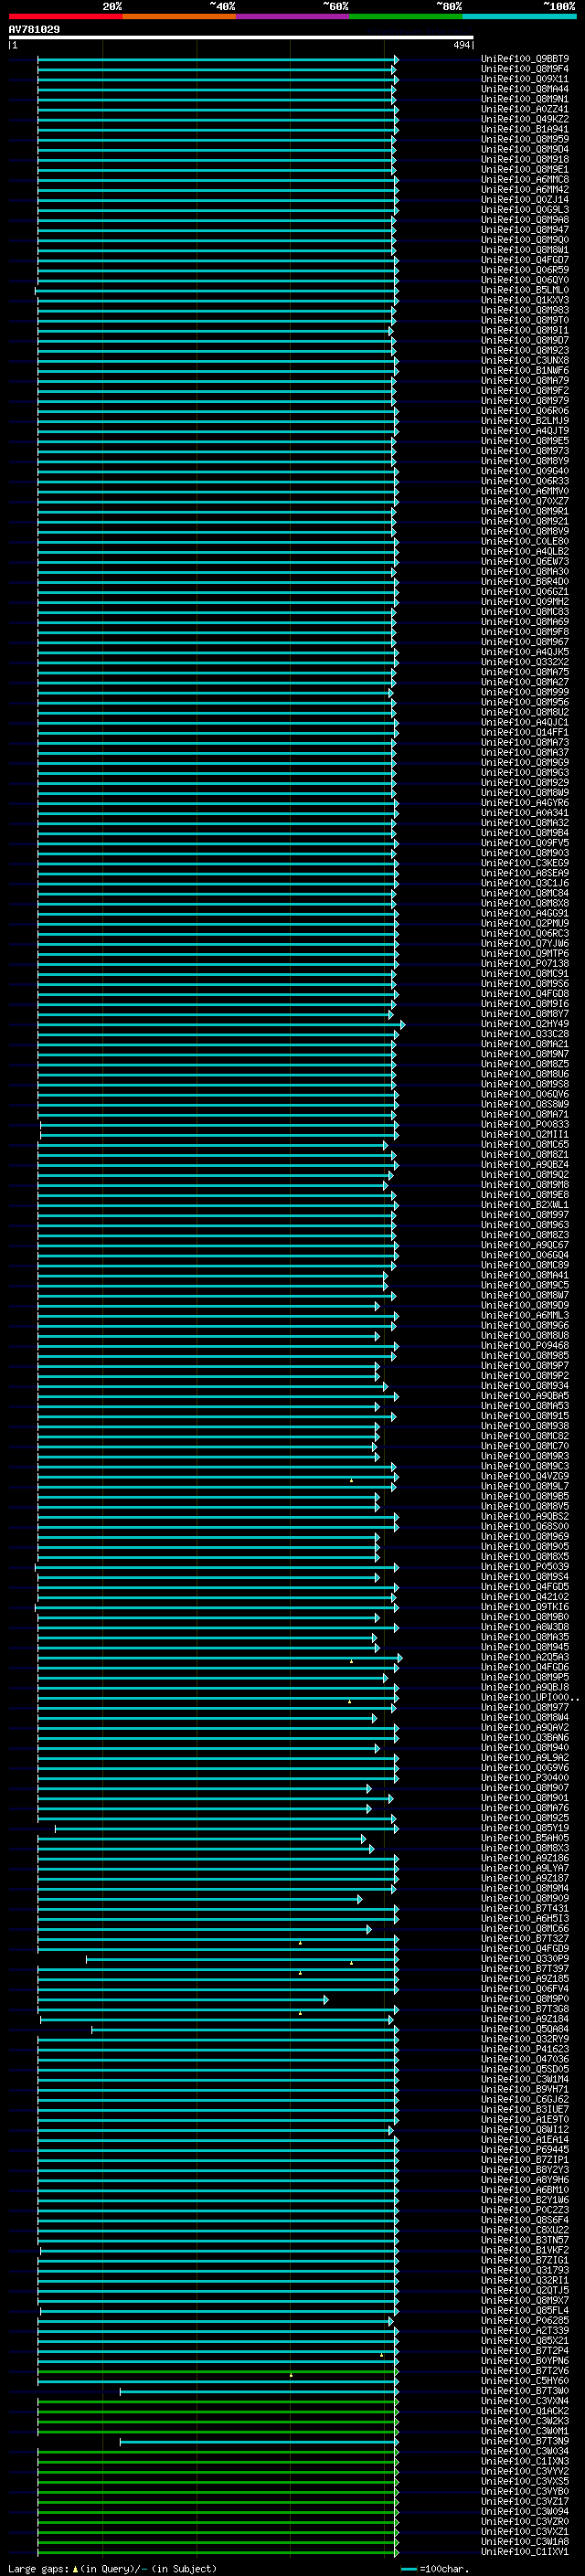Screen dimensions: 585x2576
Task: Select hit label UniRef100_P41623
Action: point(525,2049)
